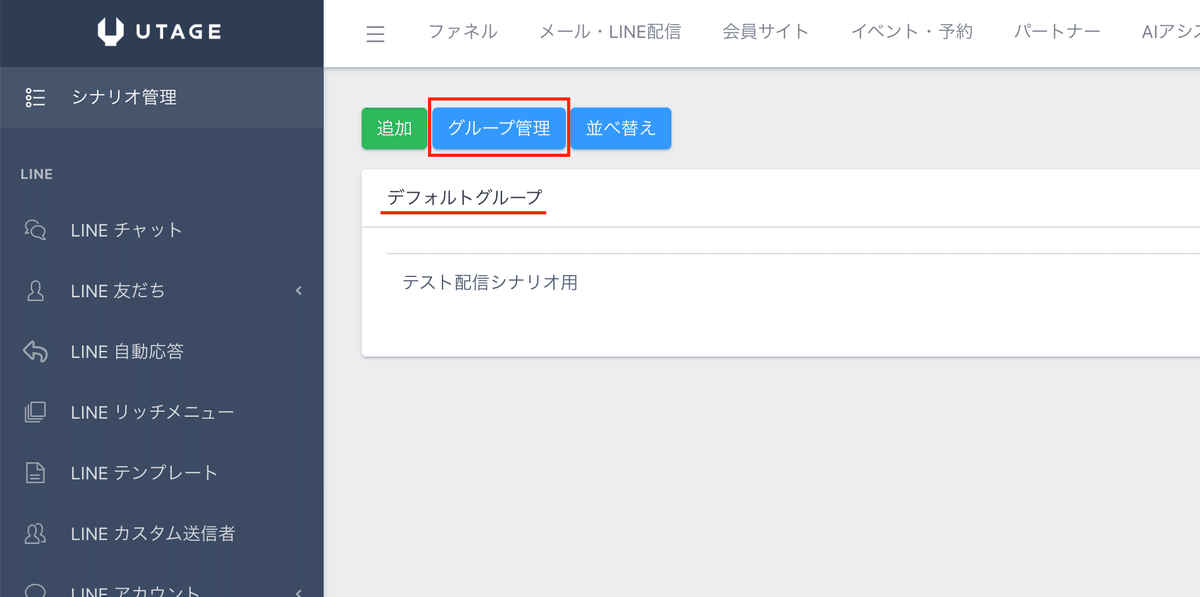Select the シナリオ管理 sidebar icon
Screen dimensions: 1200x597
(35, 97)
